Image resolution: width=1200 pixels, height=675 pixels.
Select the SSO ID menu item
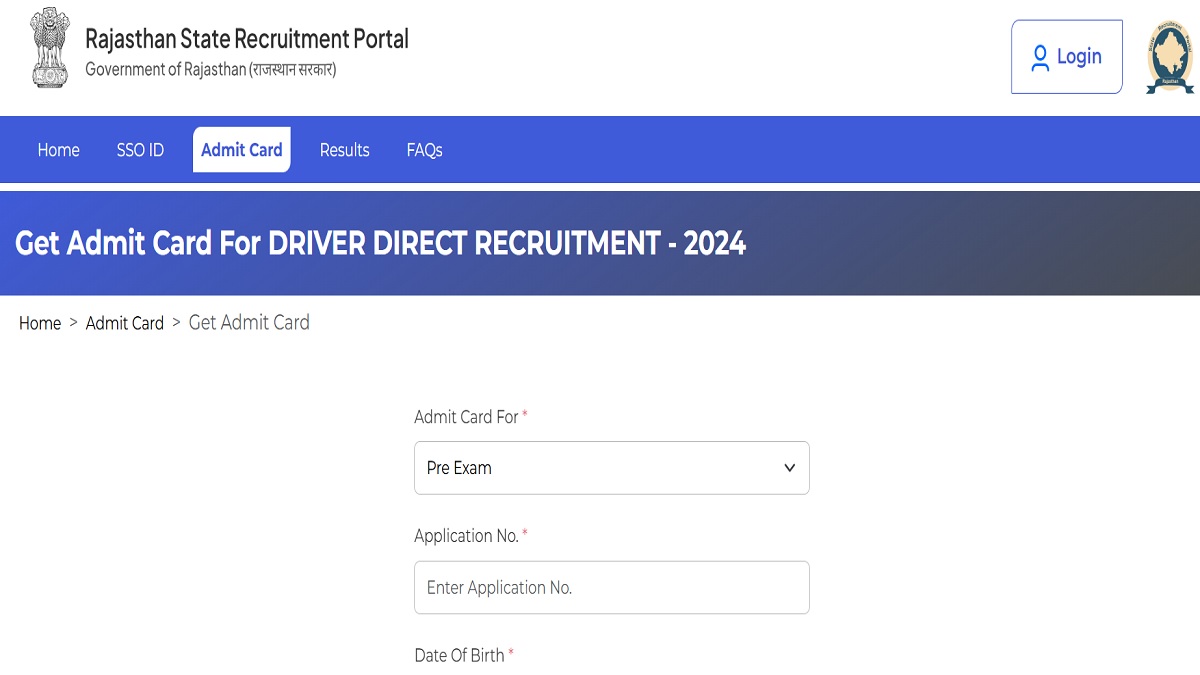pos(140,150)
